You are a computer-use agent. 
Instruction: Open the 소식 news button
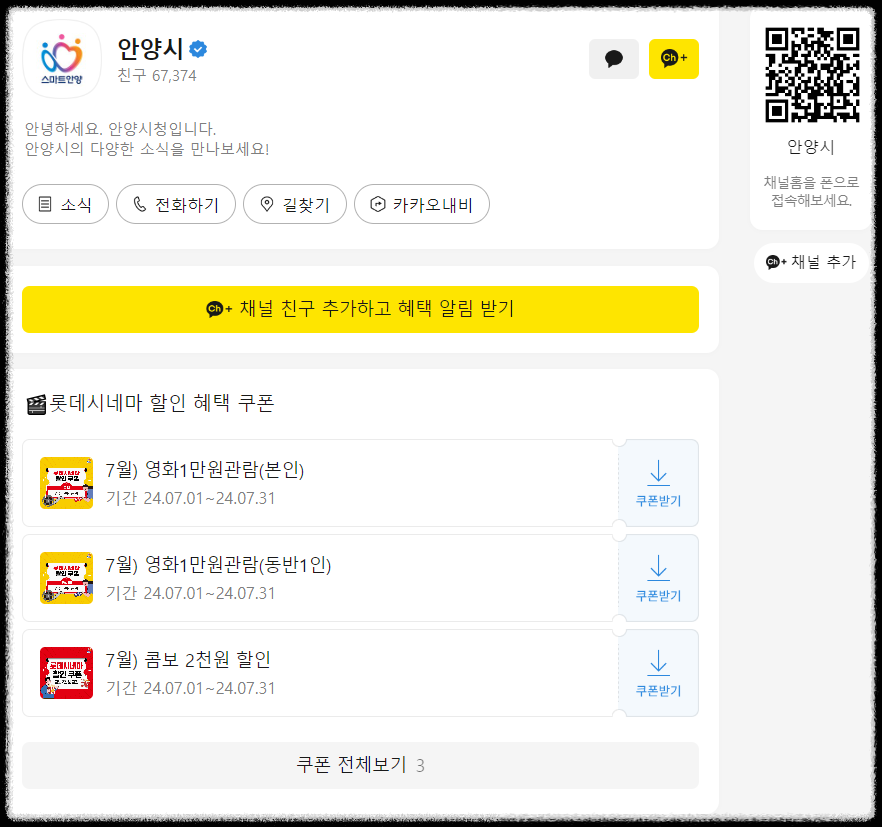point(65,204)
